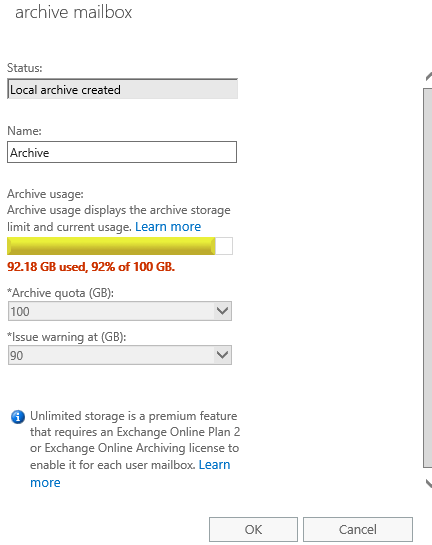Click the vertical scrollbar track on the right

428,278
